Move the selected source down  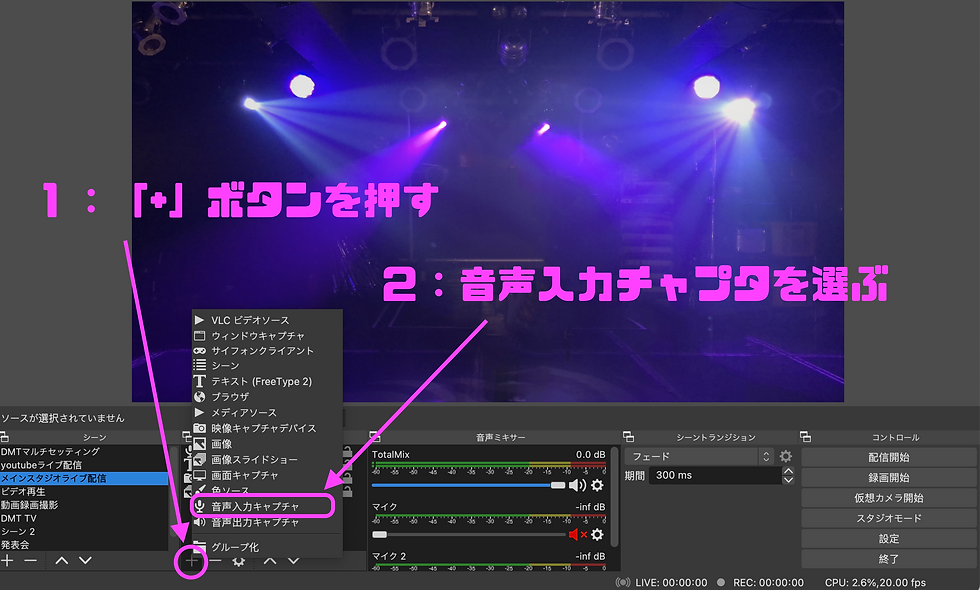(293, 561)
